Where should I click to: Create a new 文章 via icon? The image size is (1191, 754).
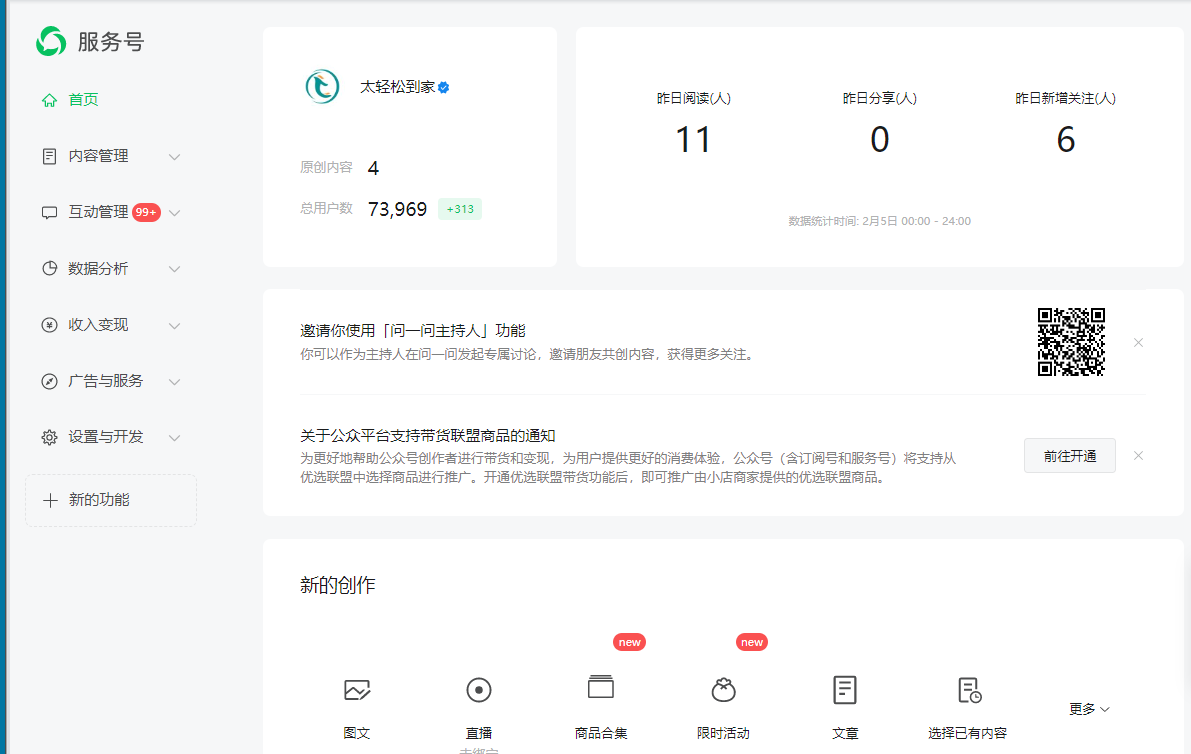click(x=845, y=690)
